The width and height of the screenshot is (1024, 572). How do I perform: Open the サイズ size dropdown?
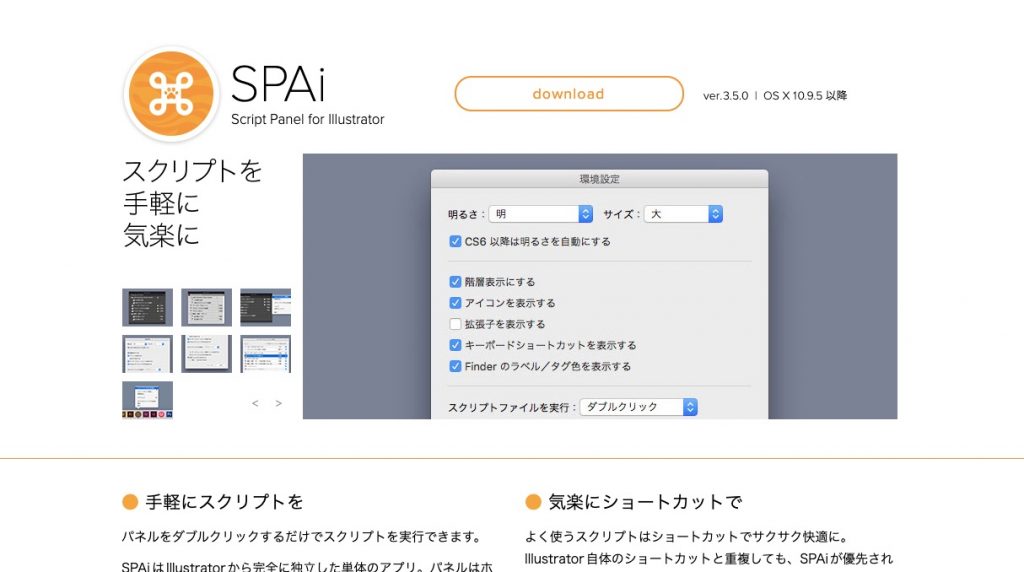683,214
